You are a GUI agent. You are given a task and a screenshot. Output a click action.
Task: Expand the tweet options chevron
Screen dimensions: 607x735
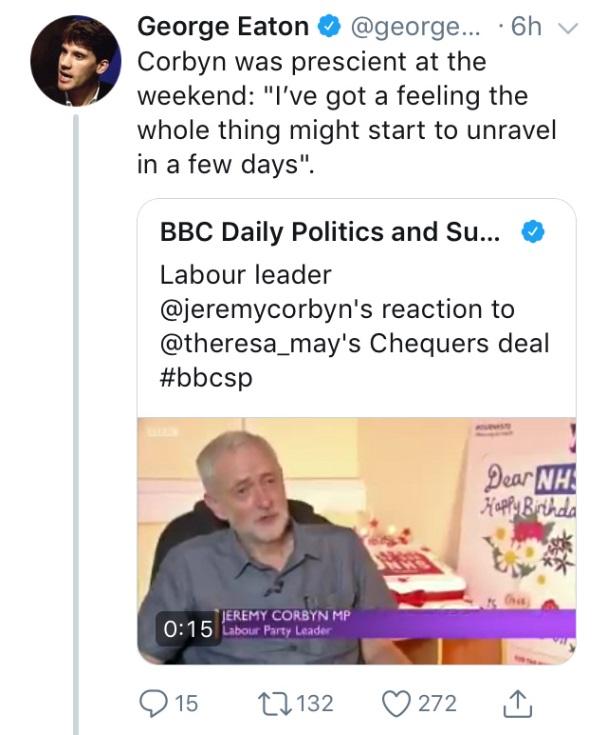click(x=568, y=27)
